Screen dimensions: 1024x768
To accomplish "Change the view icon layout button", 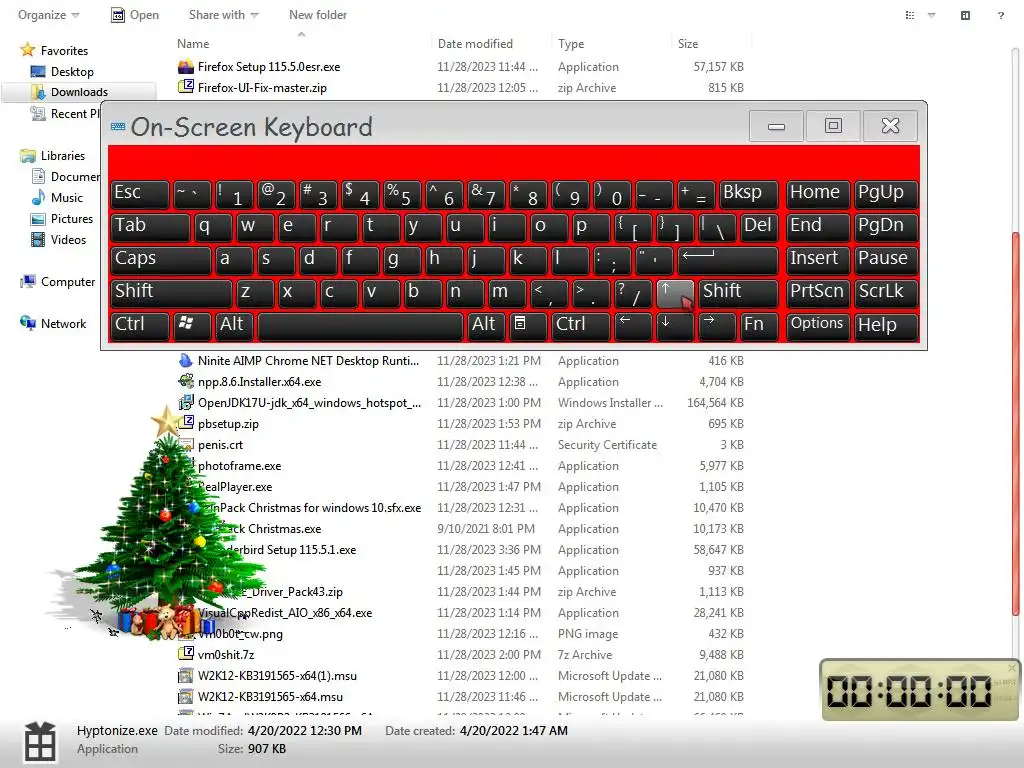I will click(x=910, y=15).
